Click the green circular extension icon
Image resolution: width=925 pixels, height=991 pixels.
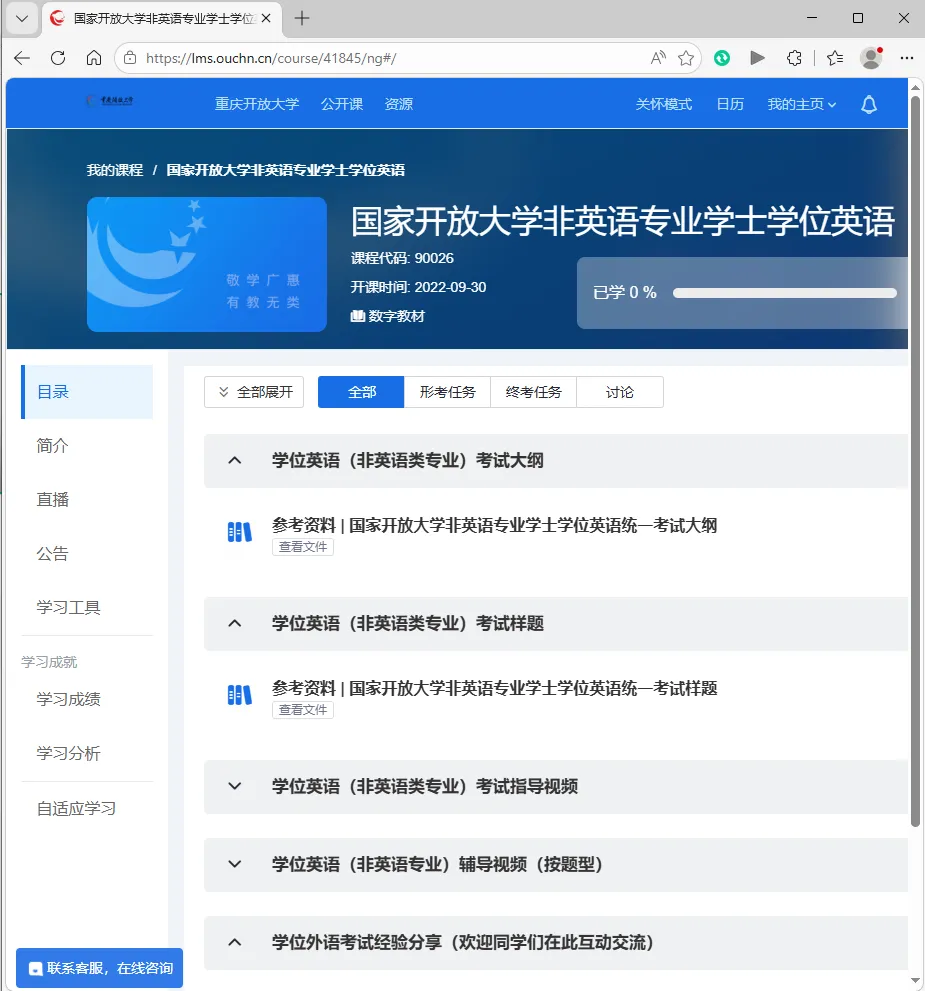(x=722, y=58)
